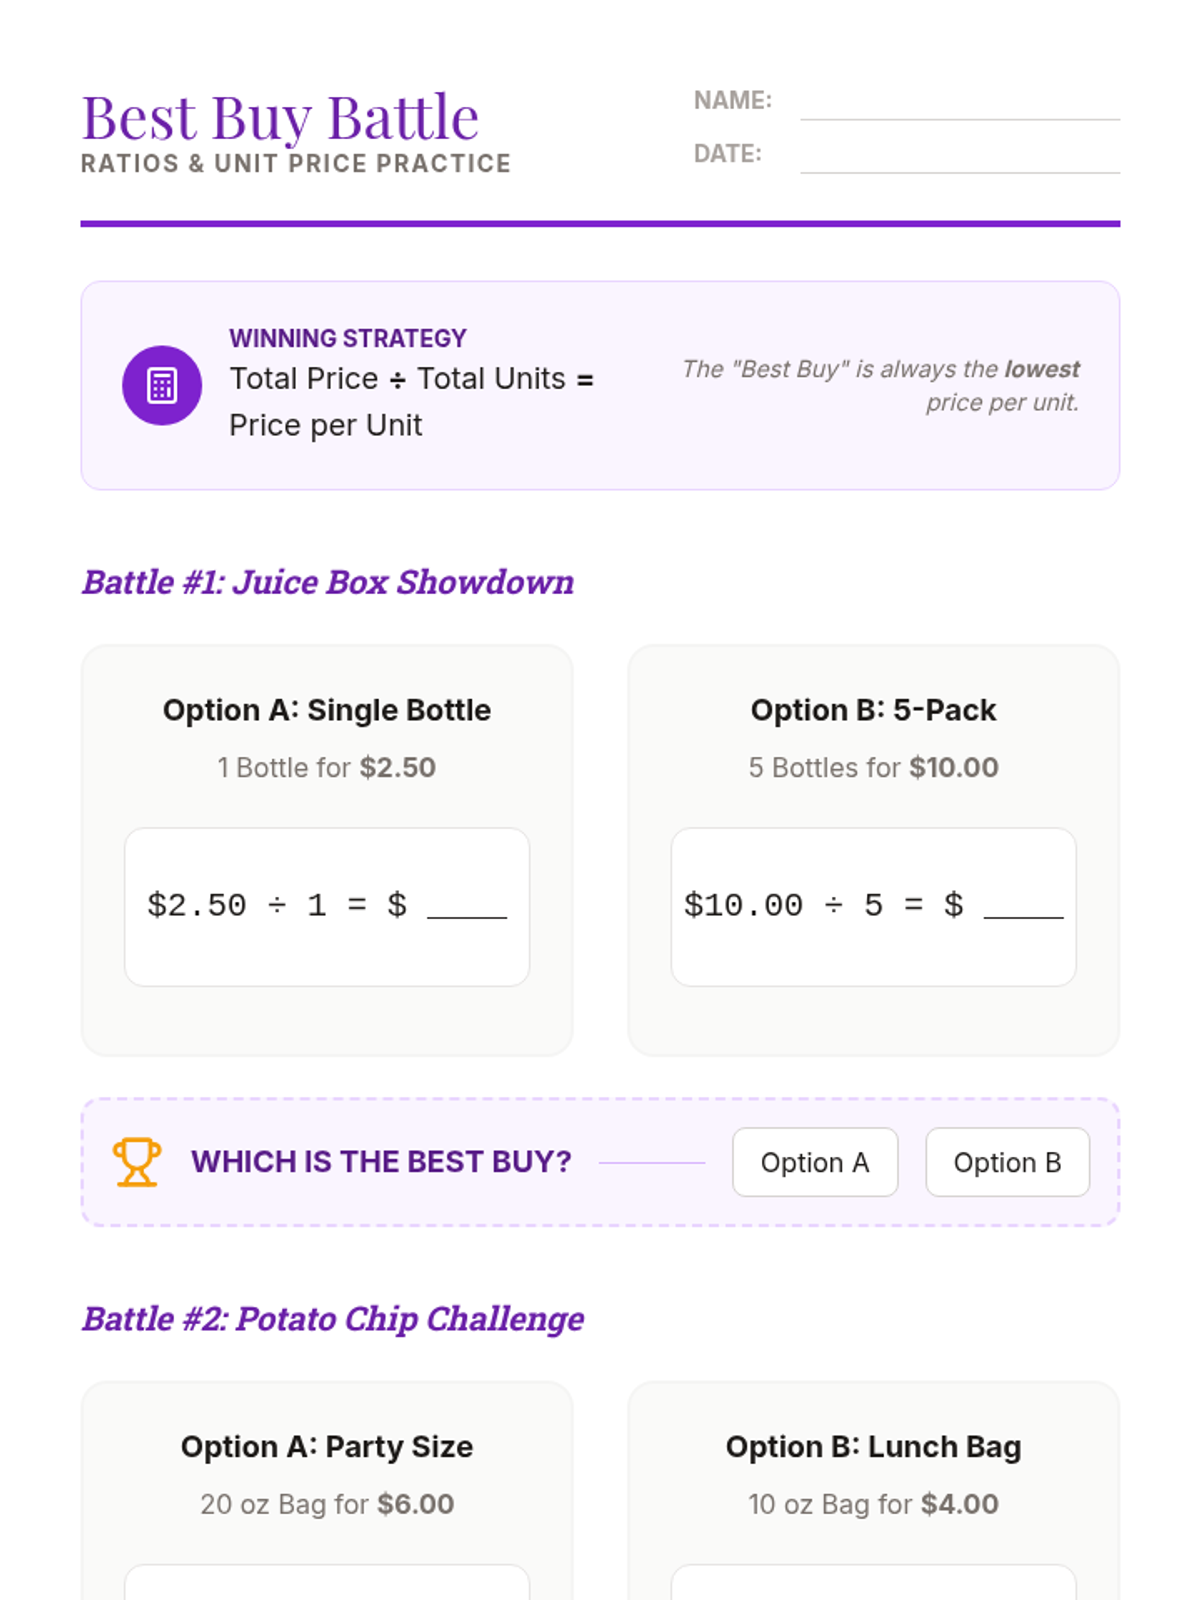The image size is (1200, 1600).
Task: Click the Best Buy Battle title
Action: tap(280, 118)
